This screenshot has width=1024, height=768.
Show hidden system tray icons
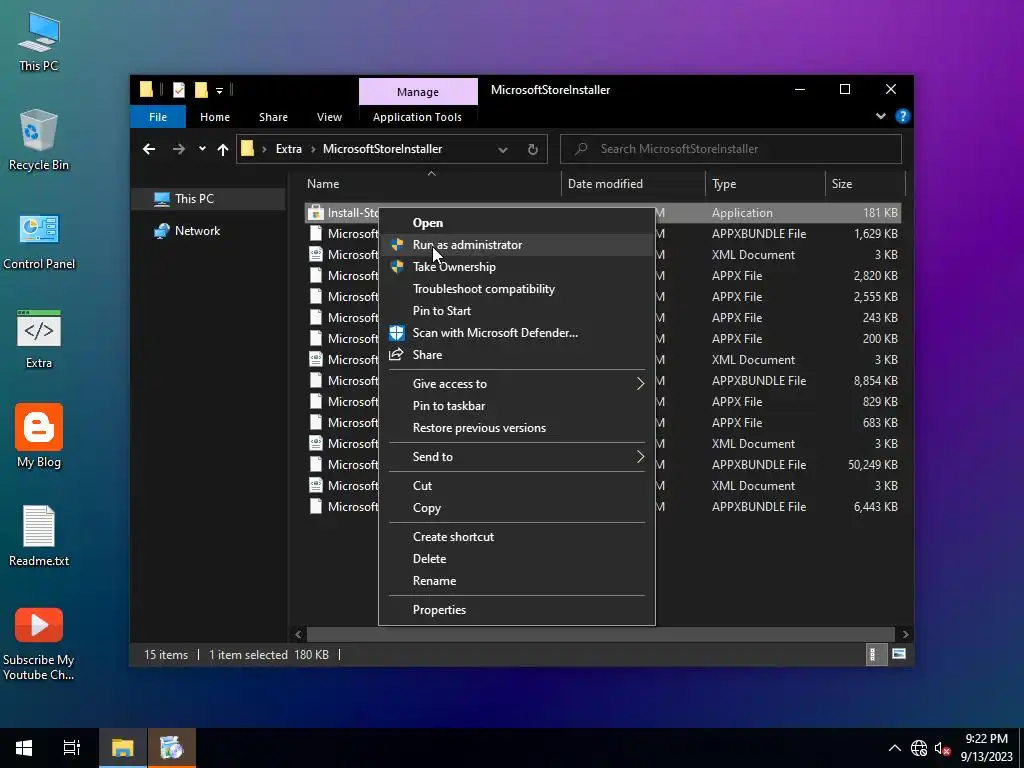coord(895,748)
